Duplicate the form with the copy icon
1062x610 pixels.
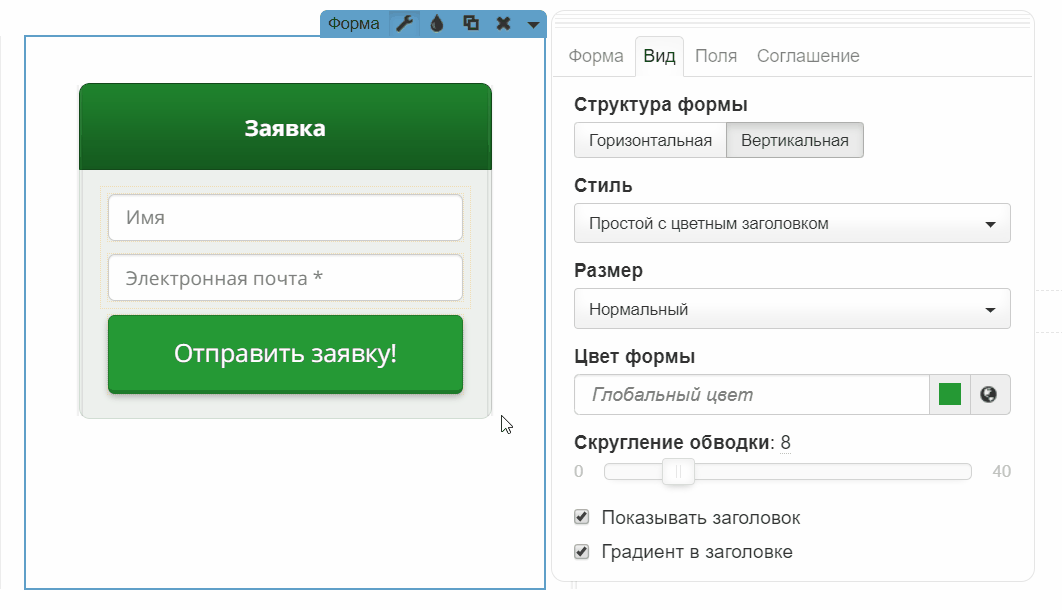470,24
